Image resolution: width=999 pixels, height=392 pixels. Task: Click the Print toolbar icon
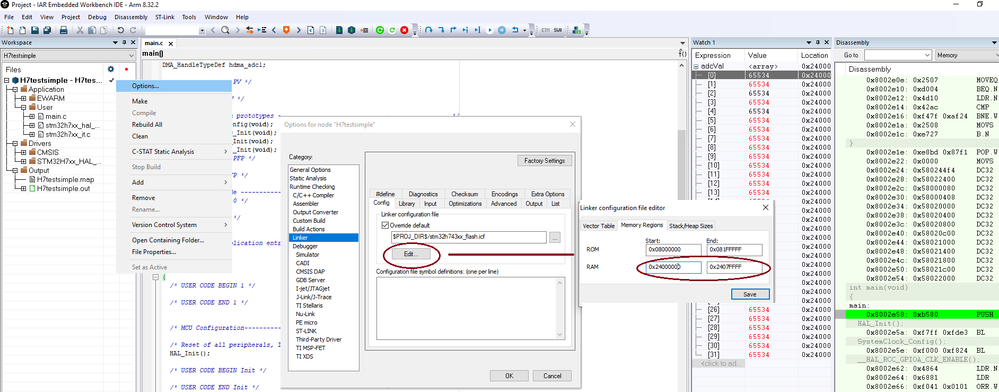click(64, 30)
